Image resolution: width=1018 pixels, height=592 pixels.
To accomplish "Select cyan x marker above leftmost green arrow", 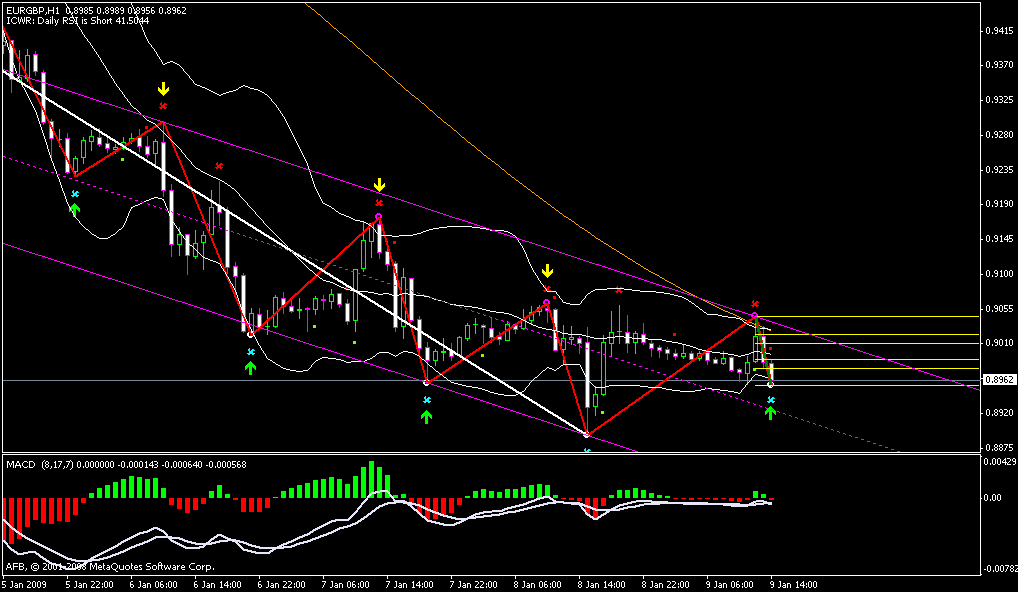I will click(74, 194).
